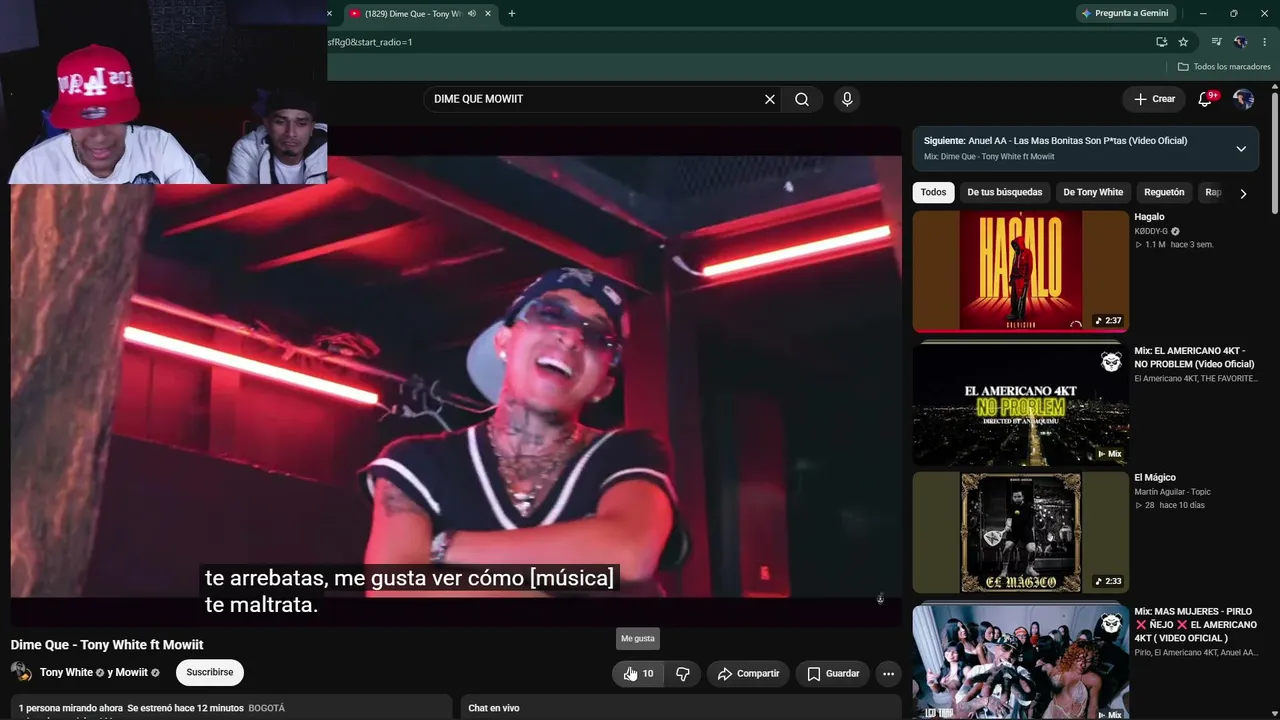Viewport: 1280px width, 720px height.
Task: Clear the YouTube search box text
Action: [x=770, y=99]
